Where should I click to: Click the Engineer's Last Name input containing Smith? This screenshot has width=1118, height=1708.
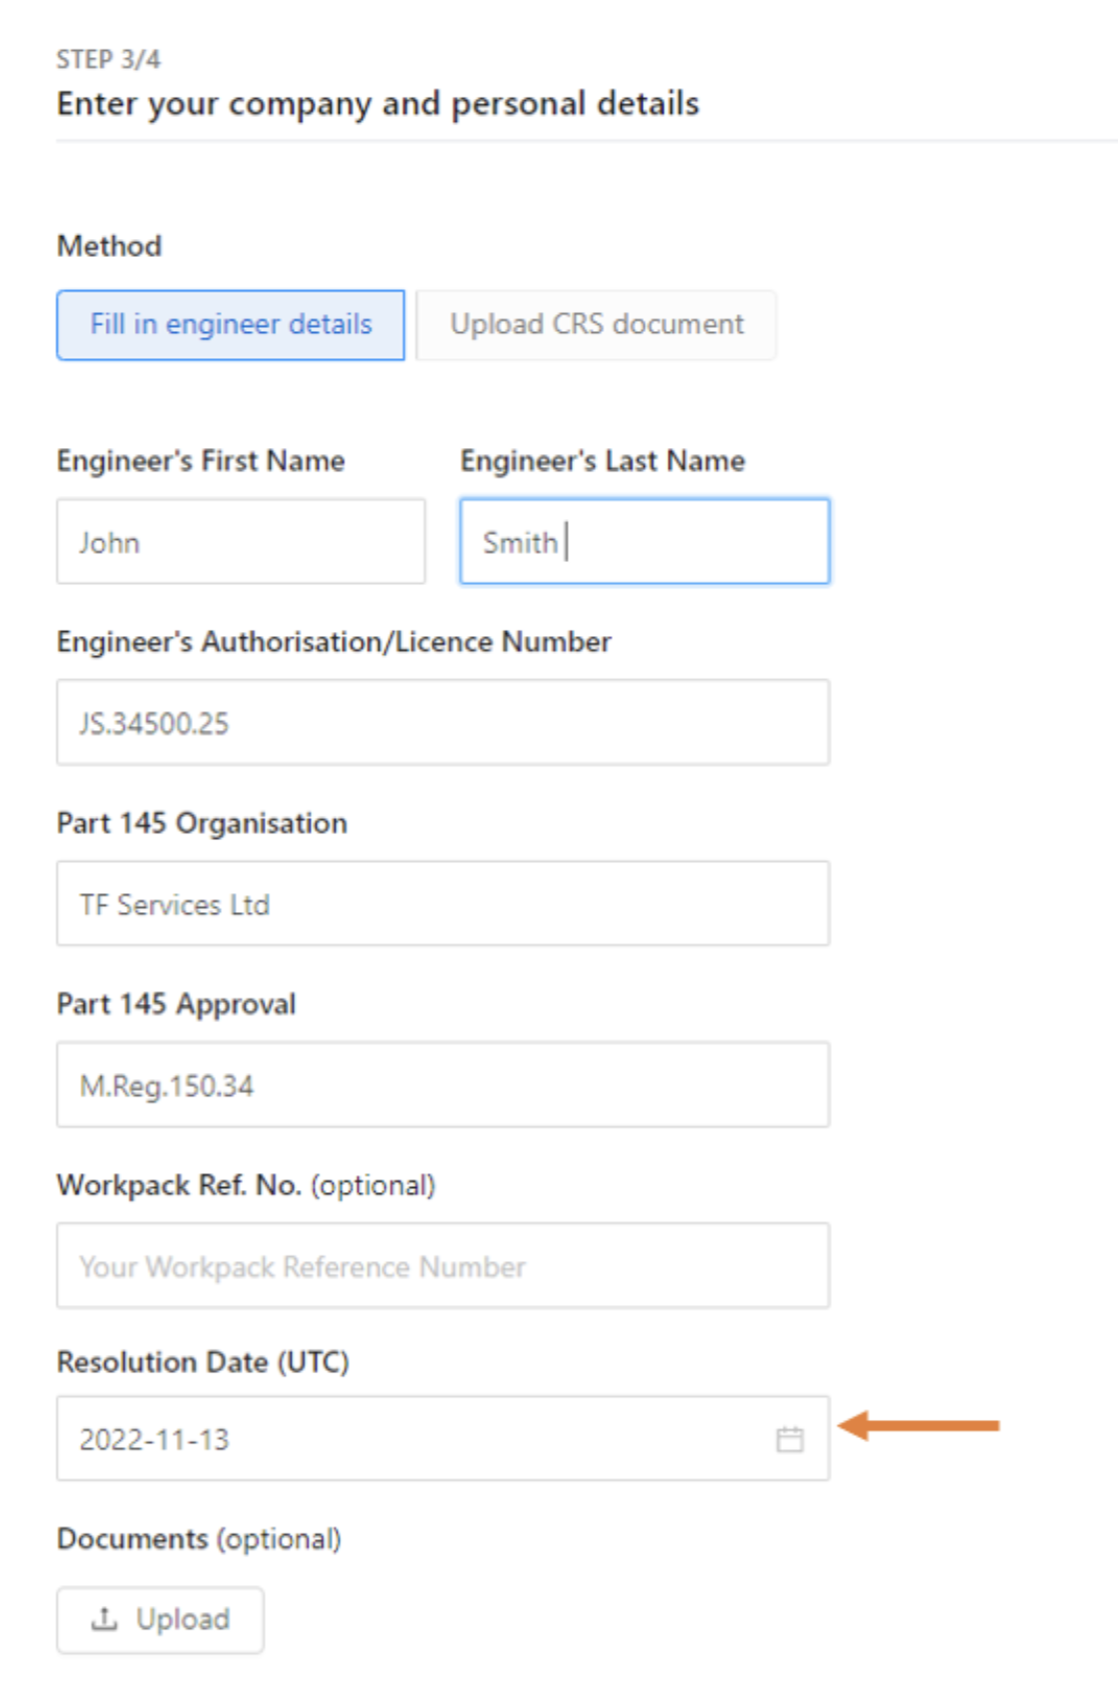tap(645, 542)
